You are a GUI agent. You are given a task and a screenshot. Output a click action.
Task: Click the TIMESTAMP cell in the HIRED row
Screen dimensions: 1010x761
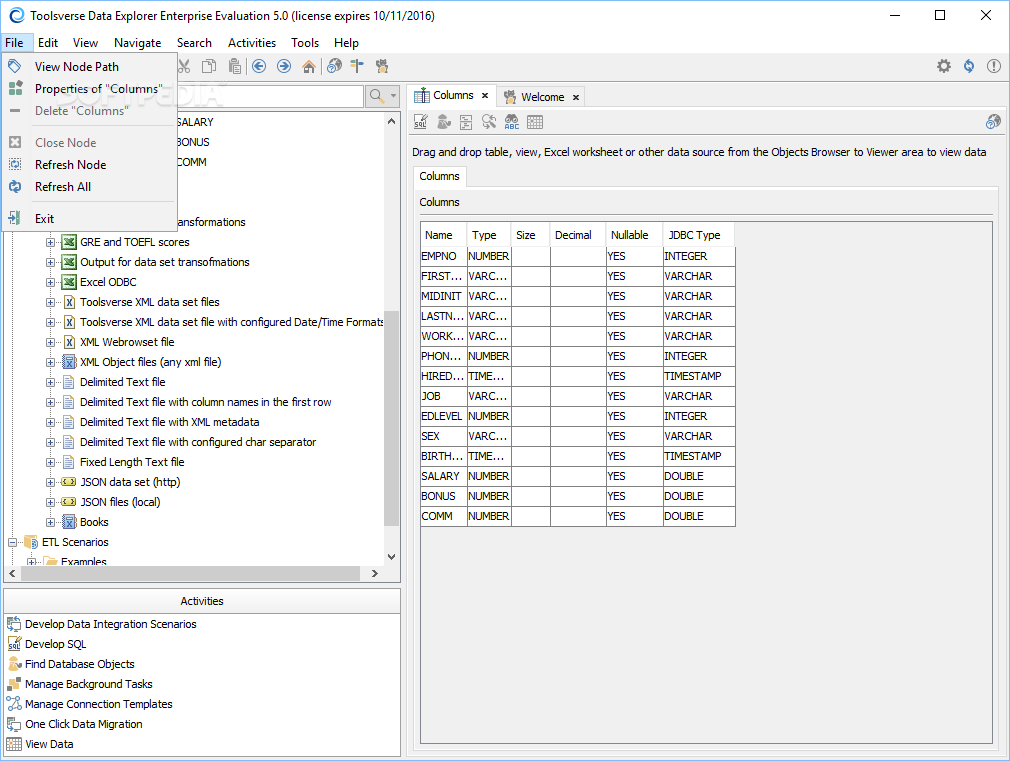(699, 376)
